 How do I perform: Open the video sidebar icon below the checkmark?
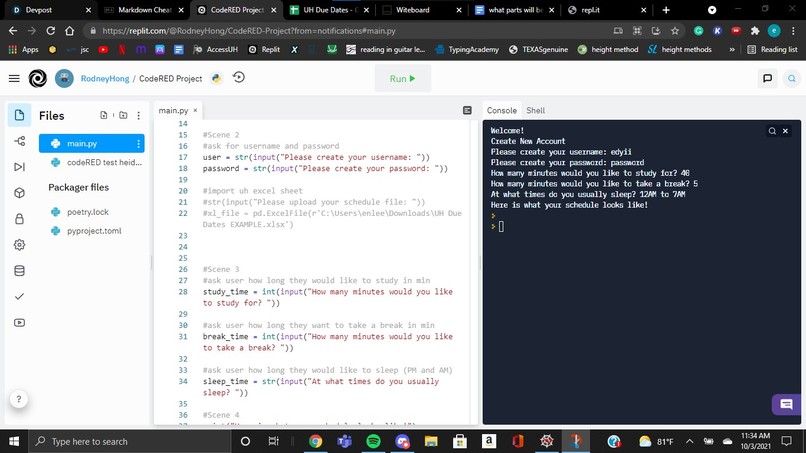point(20,322)
